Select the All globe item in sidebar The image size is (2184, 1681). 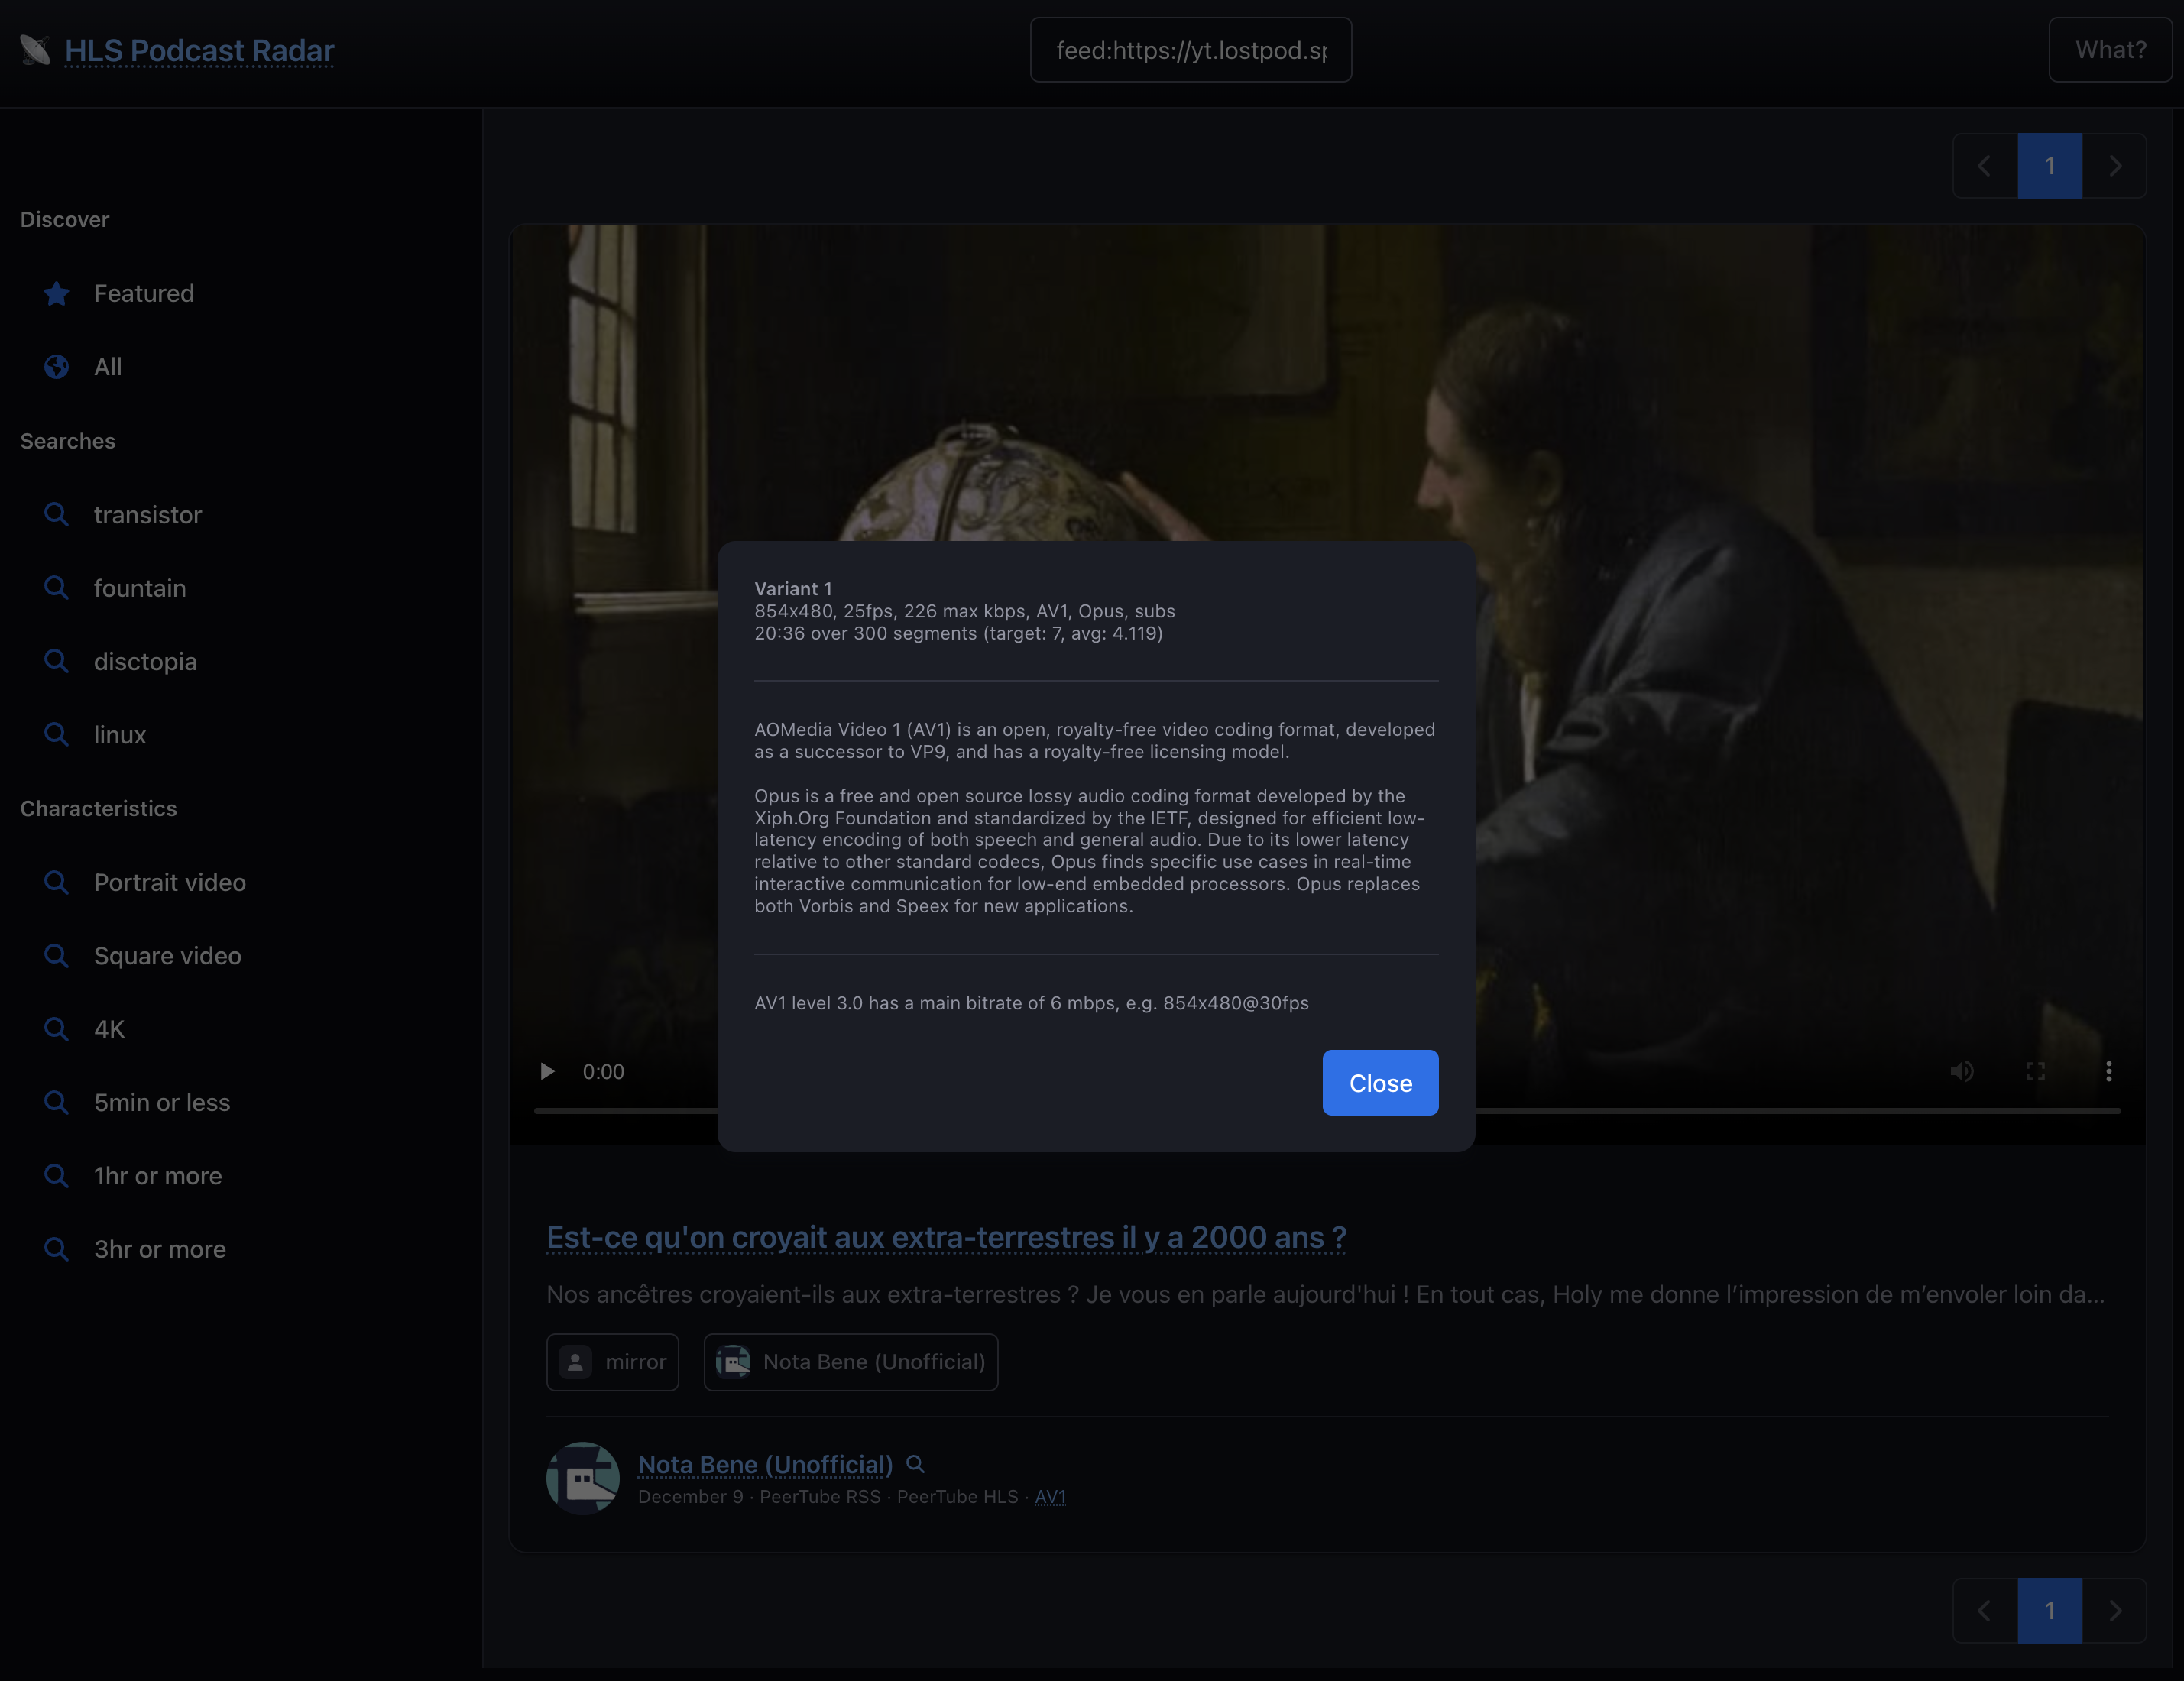pos(107,367)
